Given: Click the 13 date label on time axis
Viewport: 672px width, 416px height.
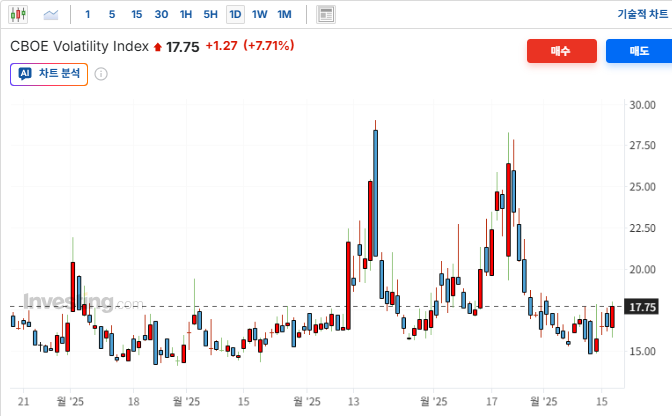Looking at the screenshot, I should pyautogui.click(x=354, y=401).
